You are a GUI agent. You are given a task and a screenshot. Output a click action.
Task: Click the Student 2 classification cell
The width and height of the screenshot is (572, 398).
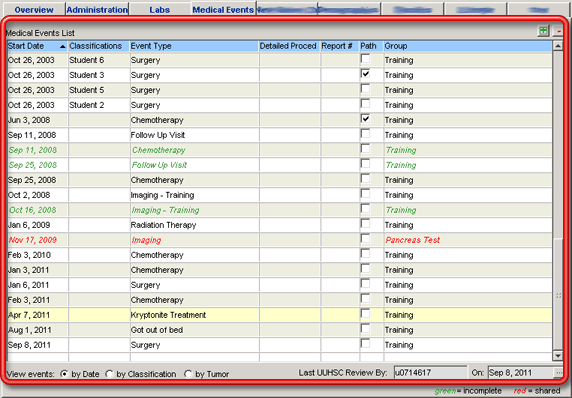point(99,105)
